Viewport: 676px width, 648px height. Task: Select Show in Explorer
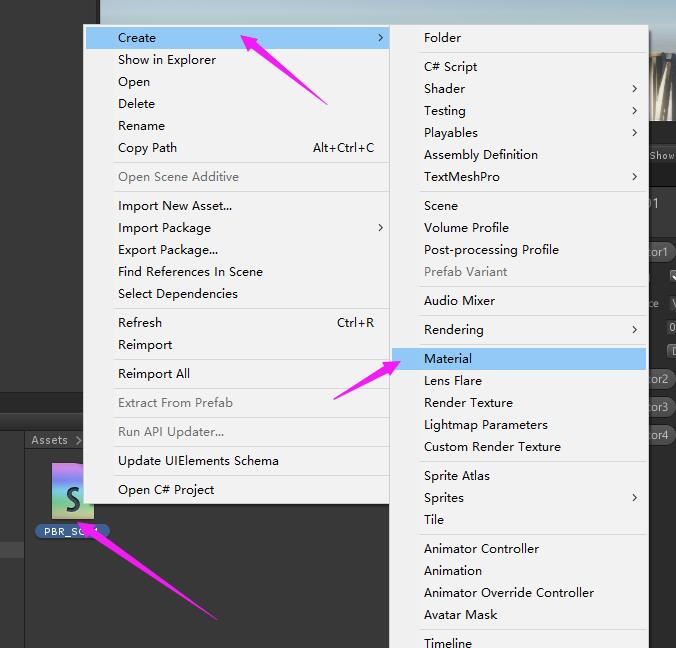166,60
